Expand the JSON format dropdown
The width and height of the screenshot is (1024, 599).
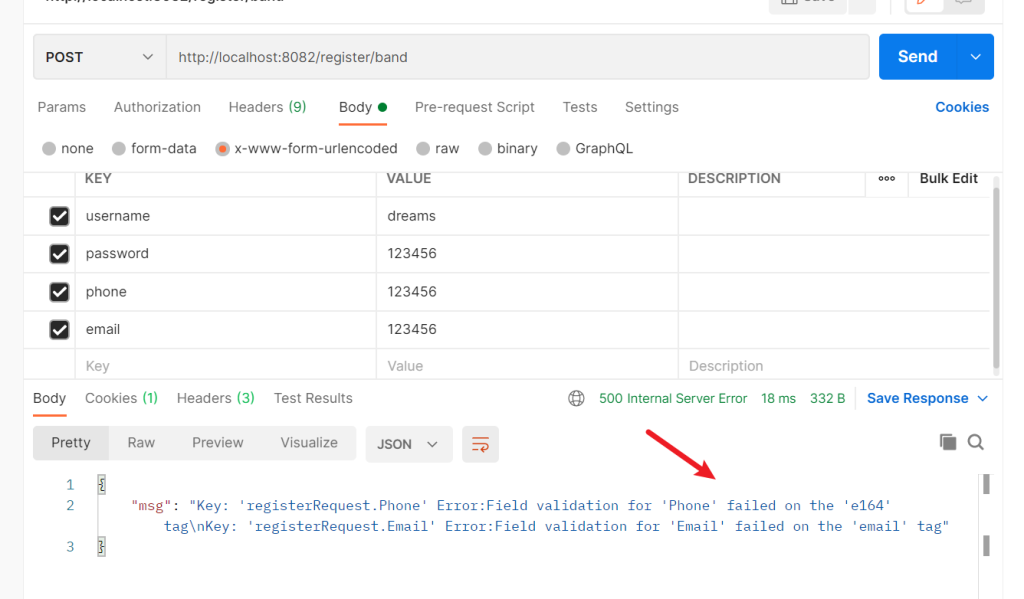pyautogui.click(x=409, y=444)
